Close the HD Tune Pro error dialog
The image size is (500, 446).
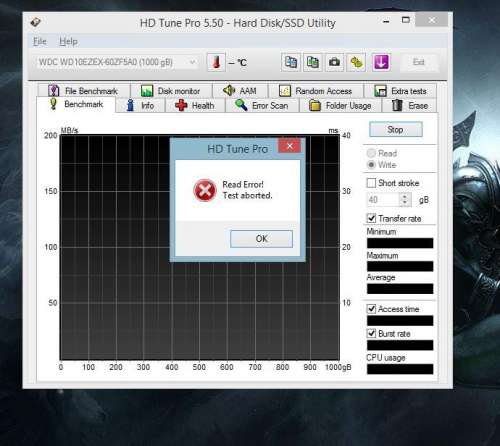click(289, 146)
